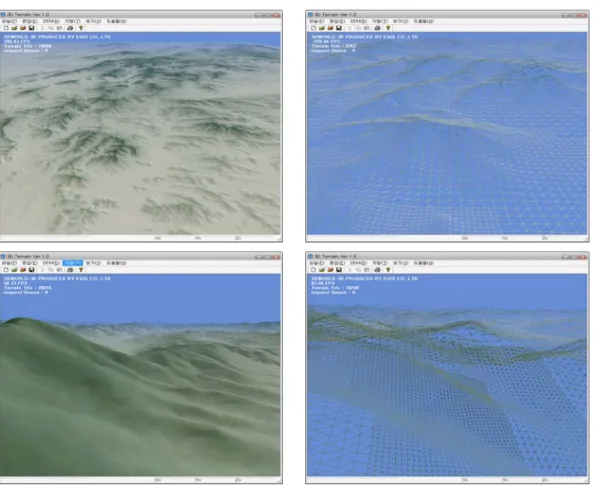Click New document icon in lower-right wireframe window

pyautogui.click(x=313, y=270)
